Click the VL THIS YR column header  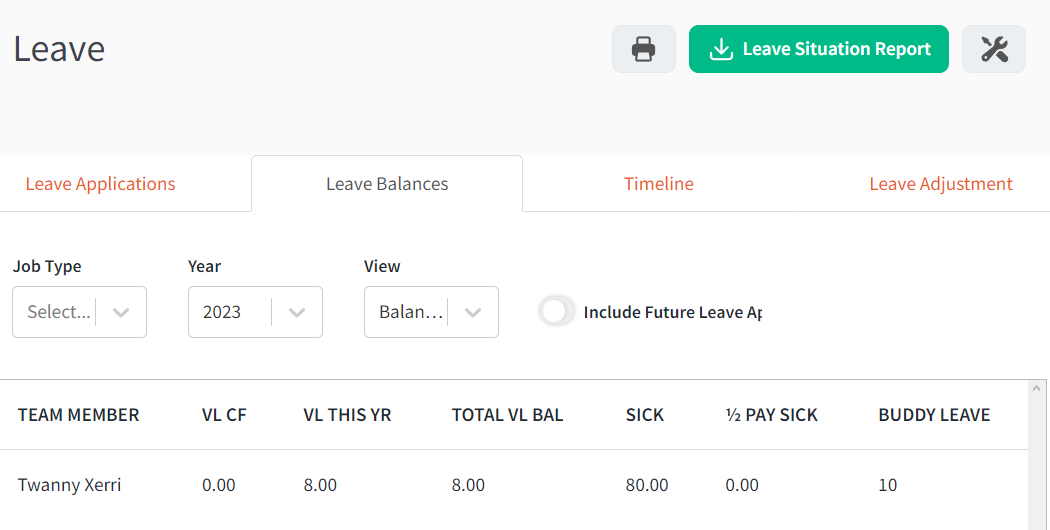point(347,415)
